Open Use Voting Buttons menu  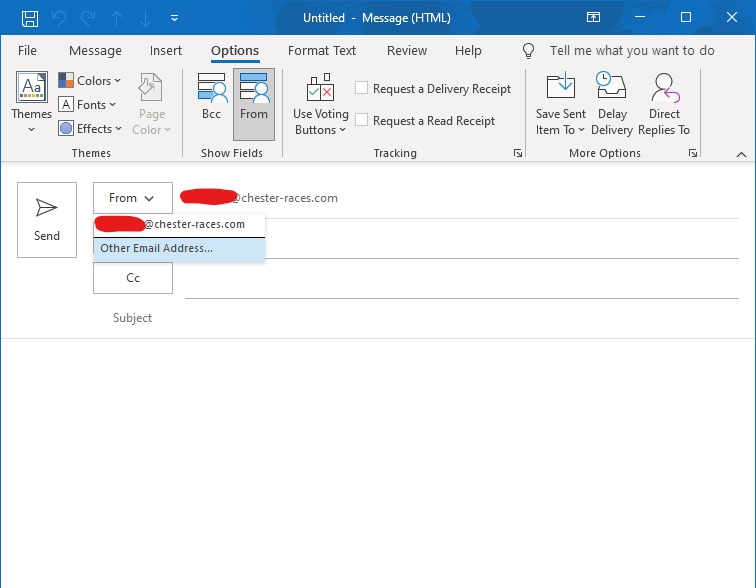click(x=321, y=104)
